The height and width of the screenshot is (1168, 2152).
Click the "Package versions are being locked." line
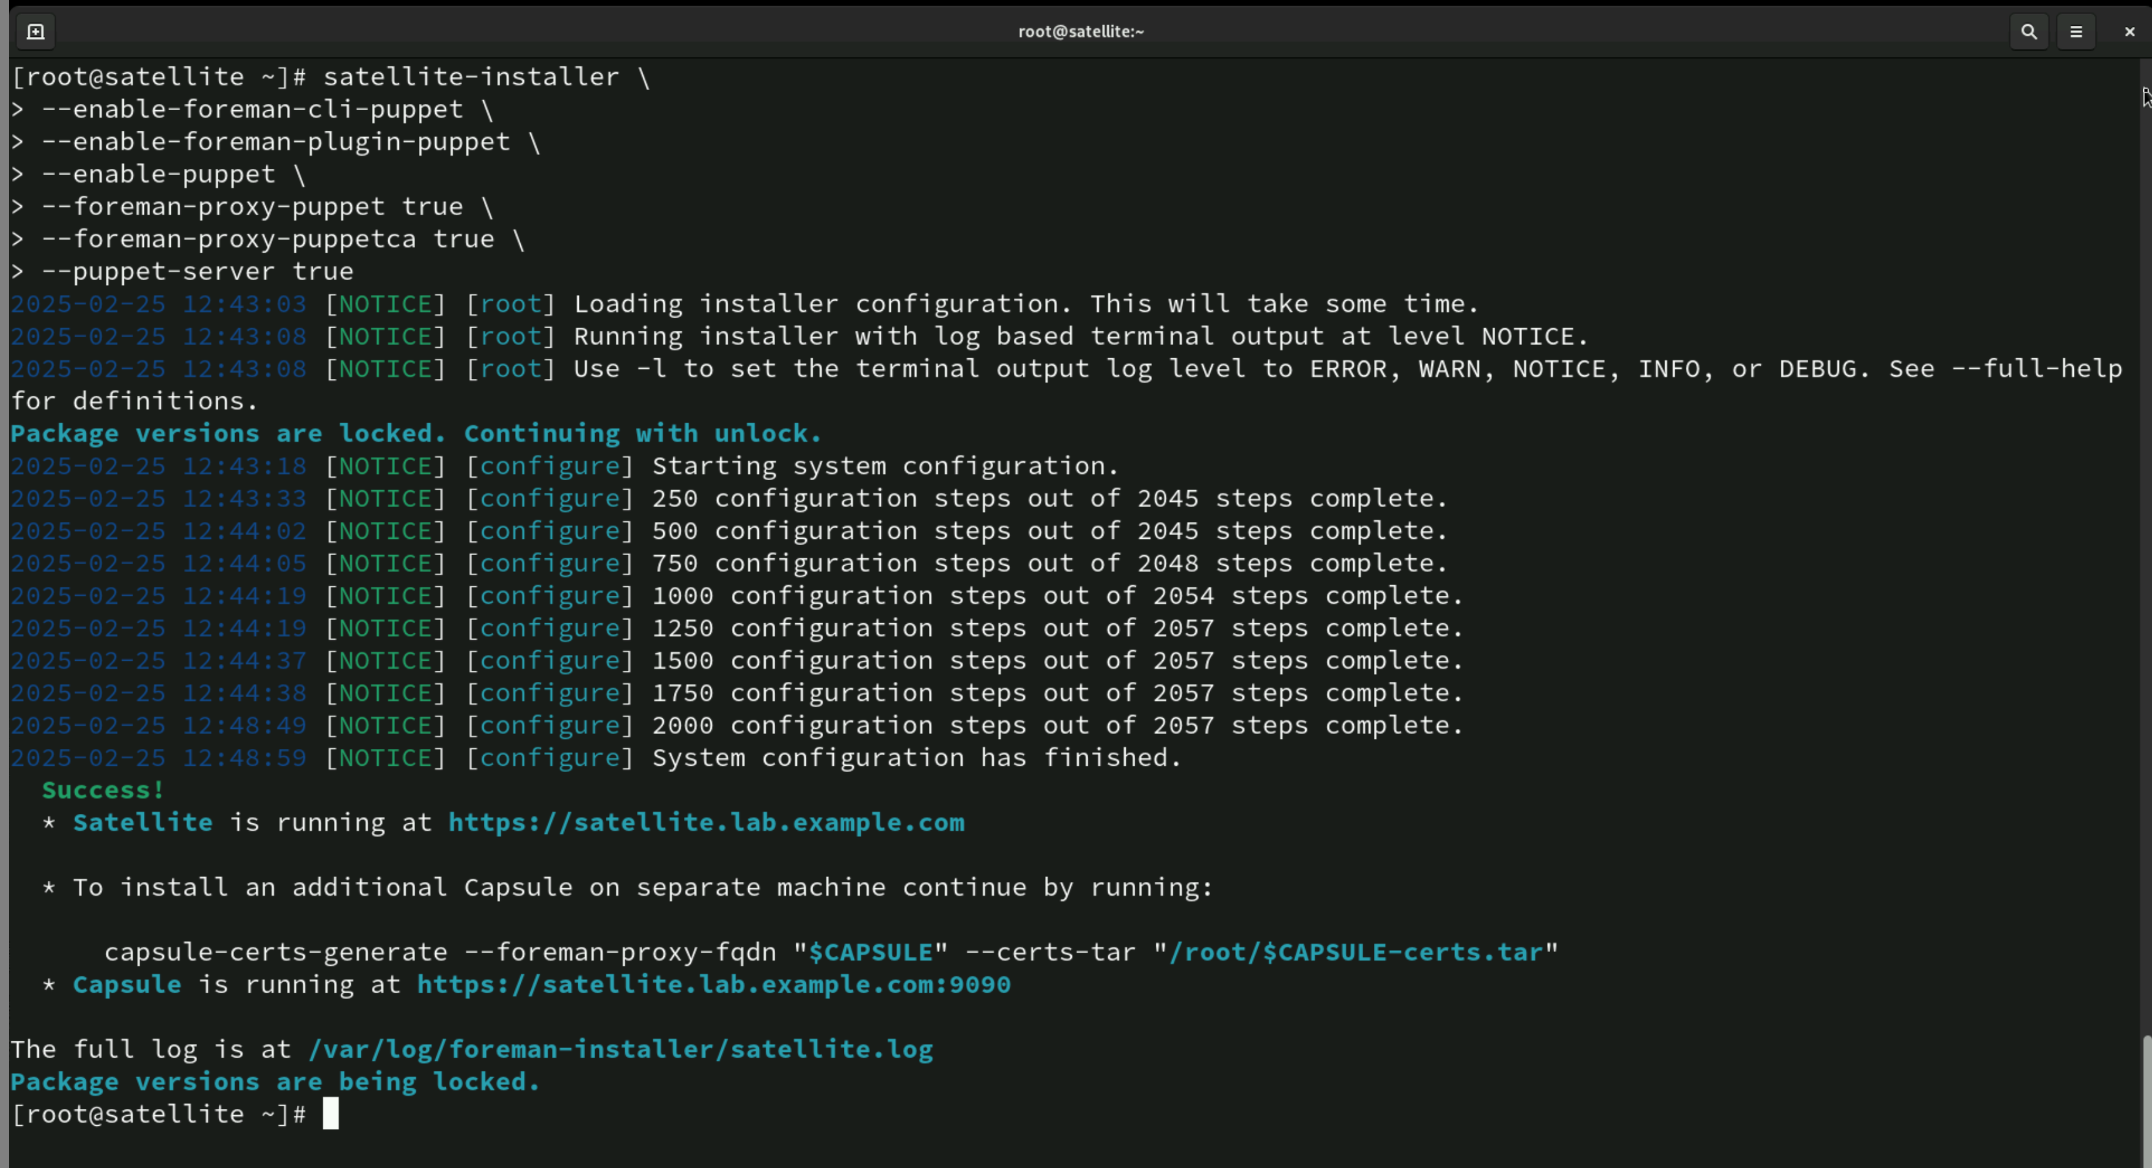click(x=275, y=1082)
